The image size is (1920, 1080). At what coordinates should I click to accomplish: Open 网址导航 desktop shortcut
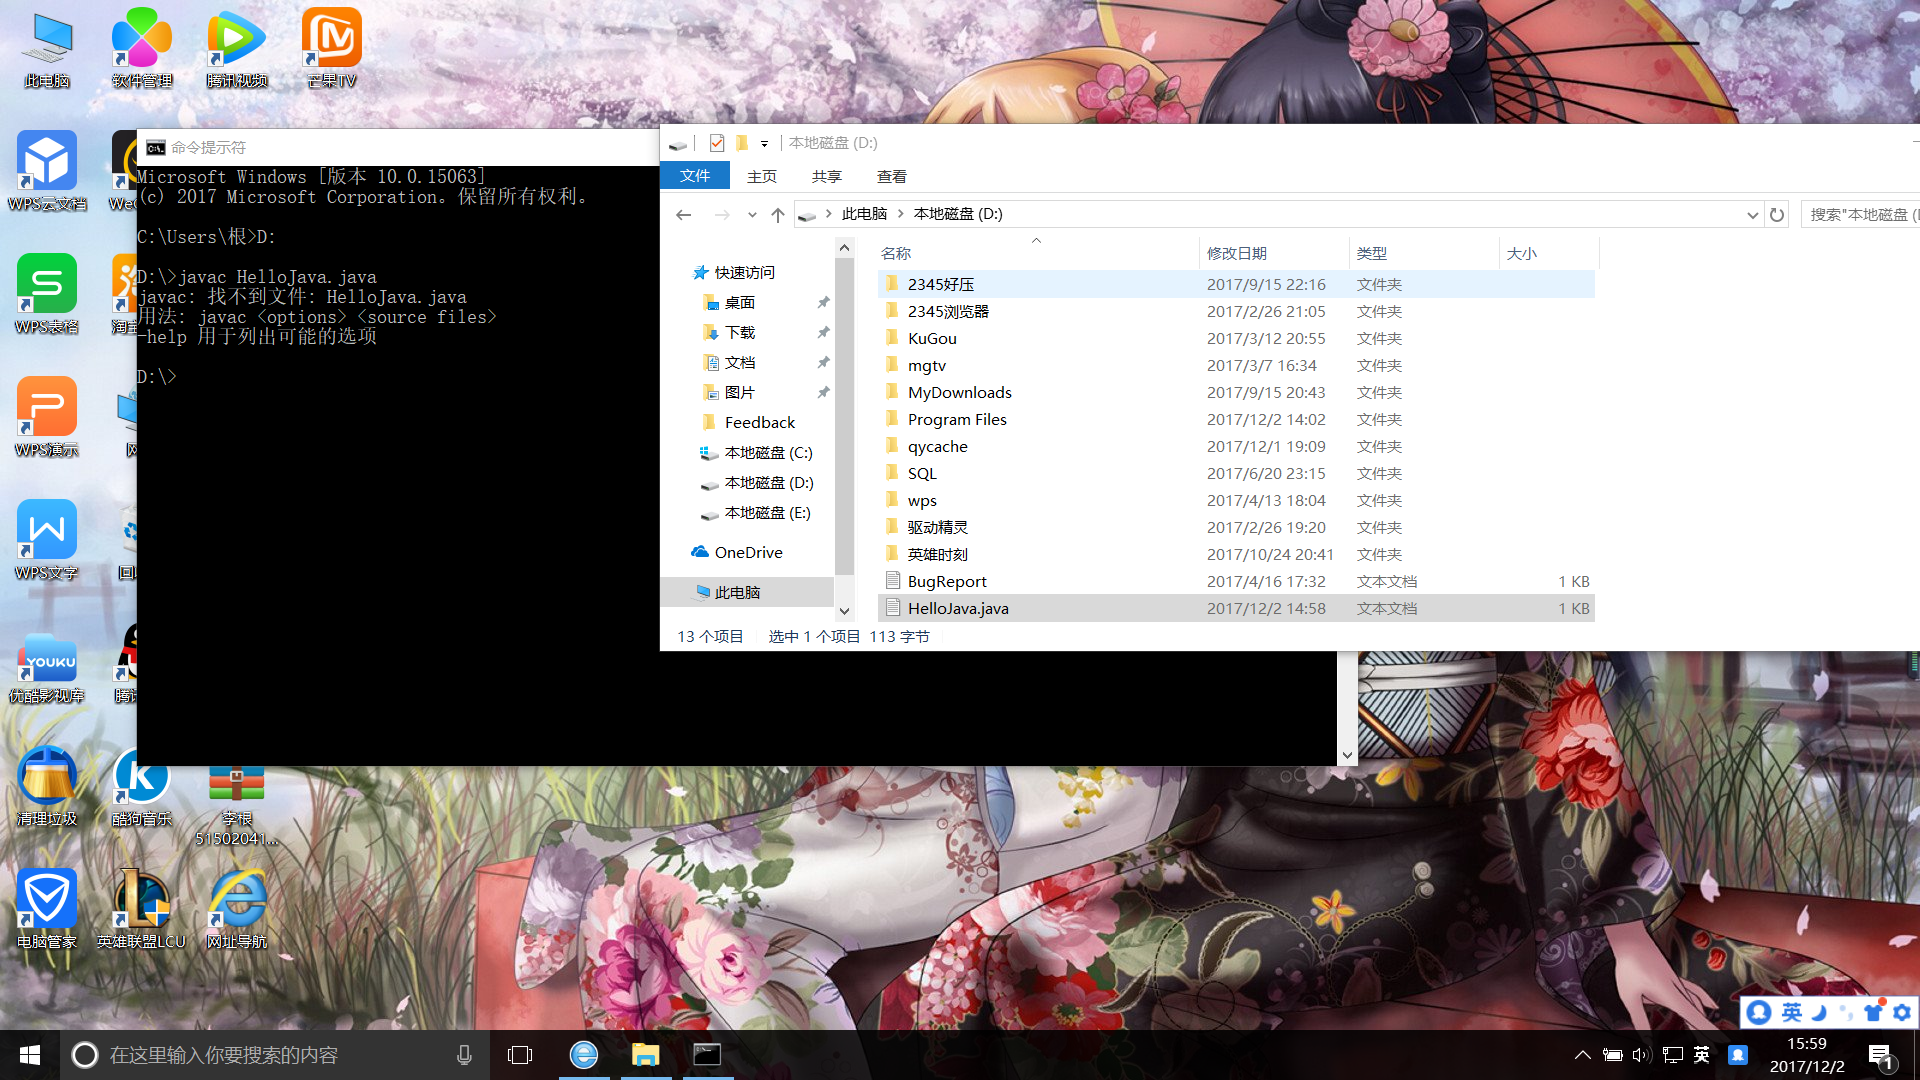[x=237, y=909]
